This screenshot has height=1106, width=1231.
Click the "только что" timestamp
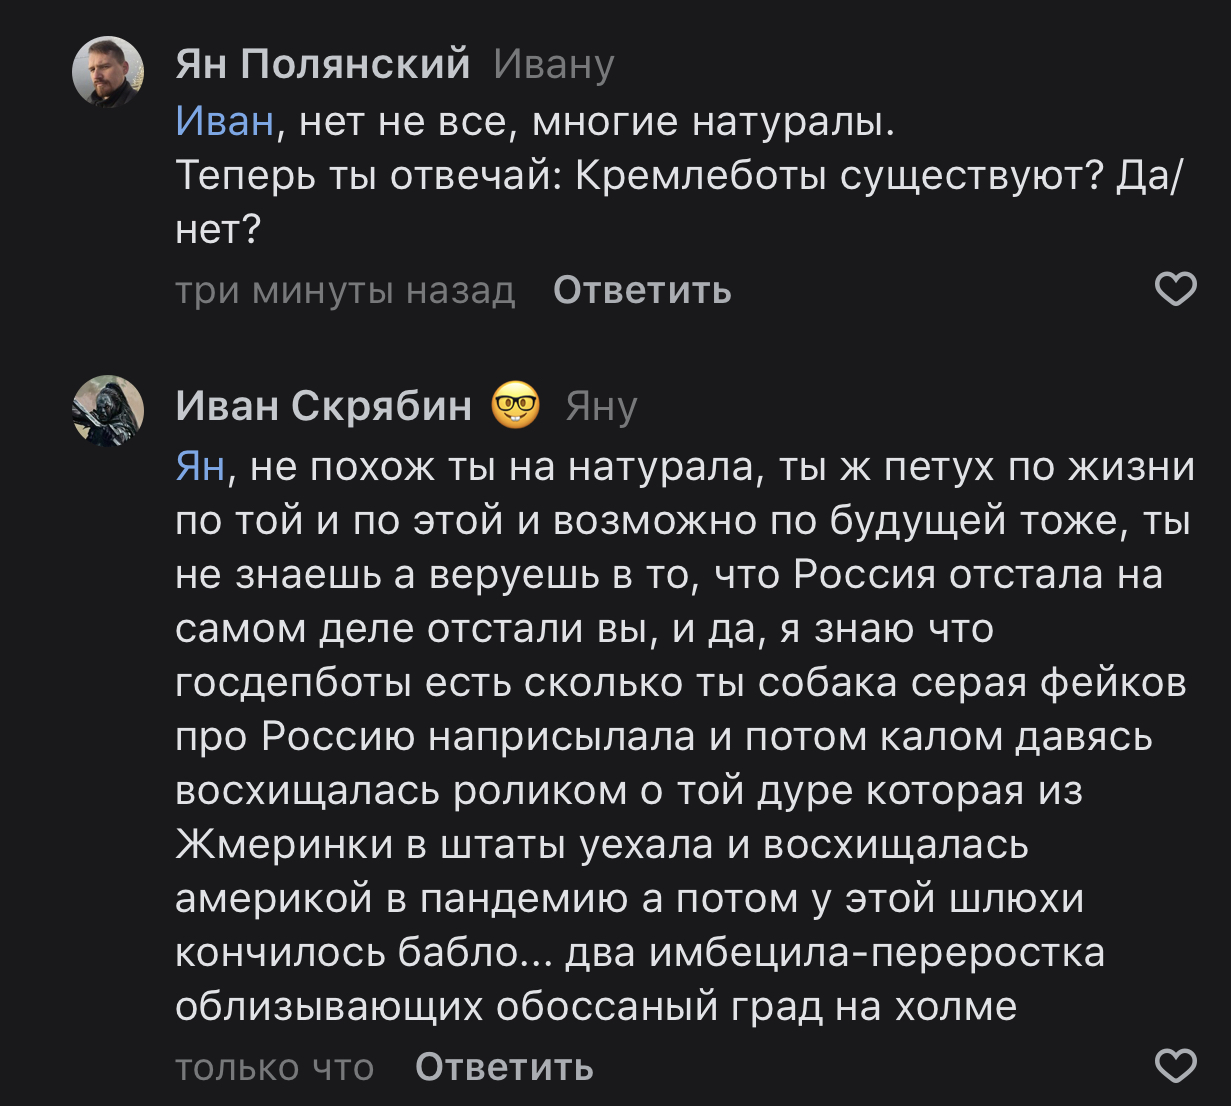(274, 1068)
